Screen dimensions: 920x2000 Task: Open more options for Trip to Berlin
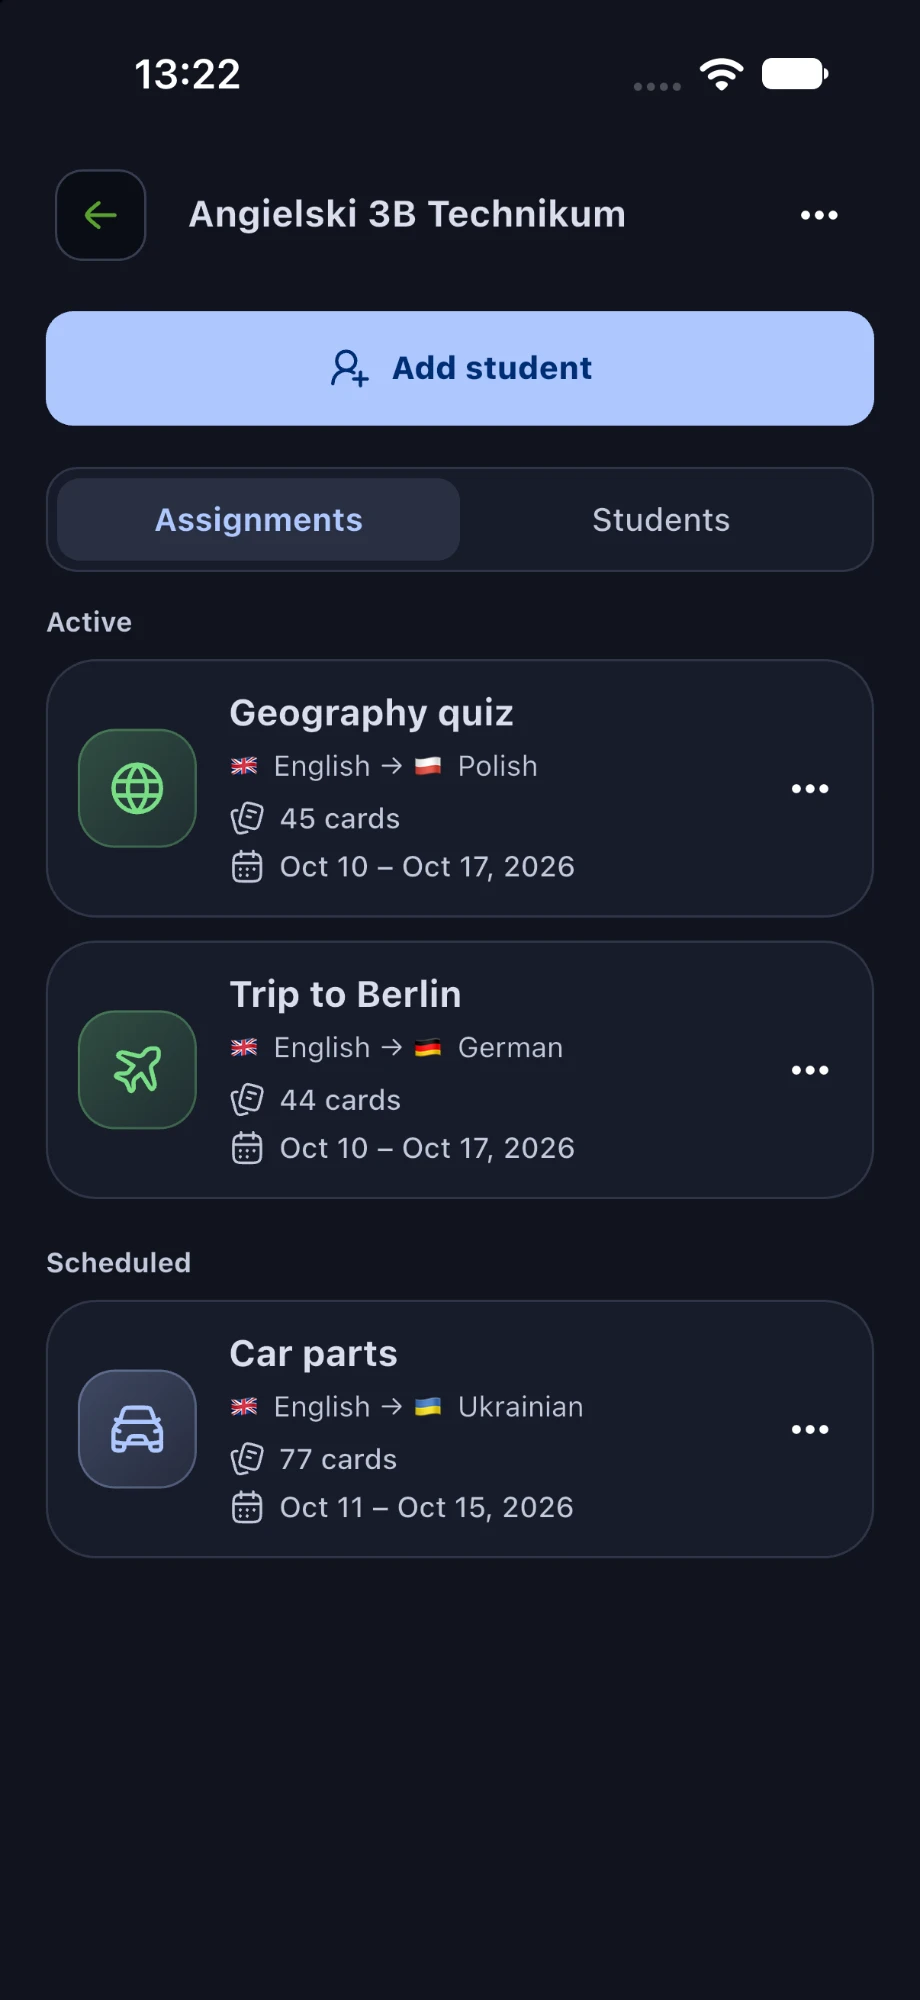(x=810, y=1070)
